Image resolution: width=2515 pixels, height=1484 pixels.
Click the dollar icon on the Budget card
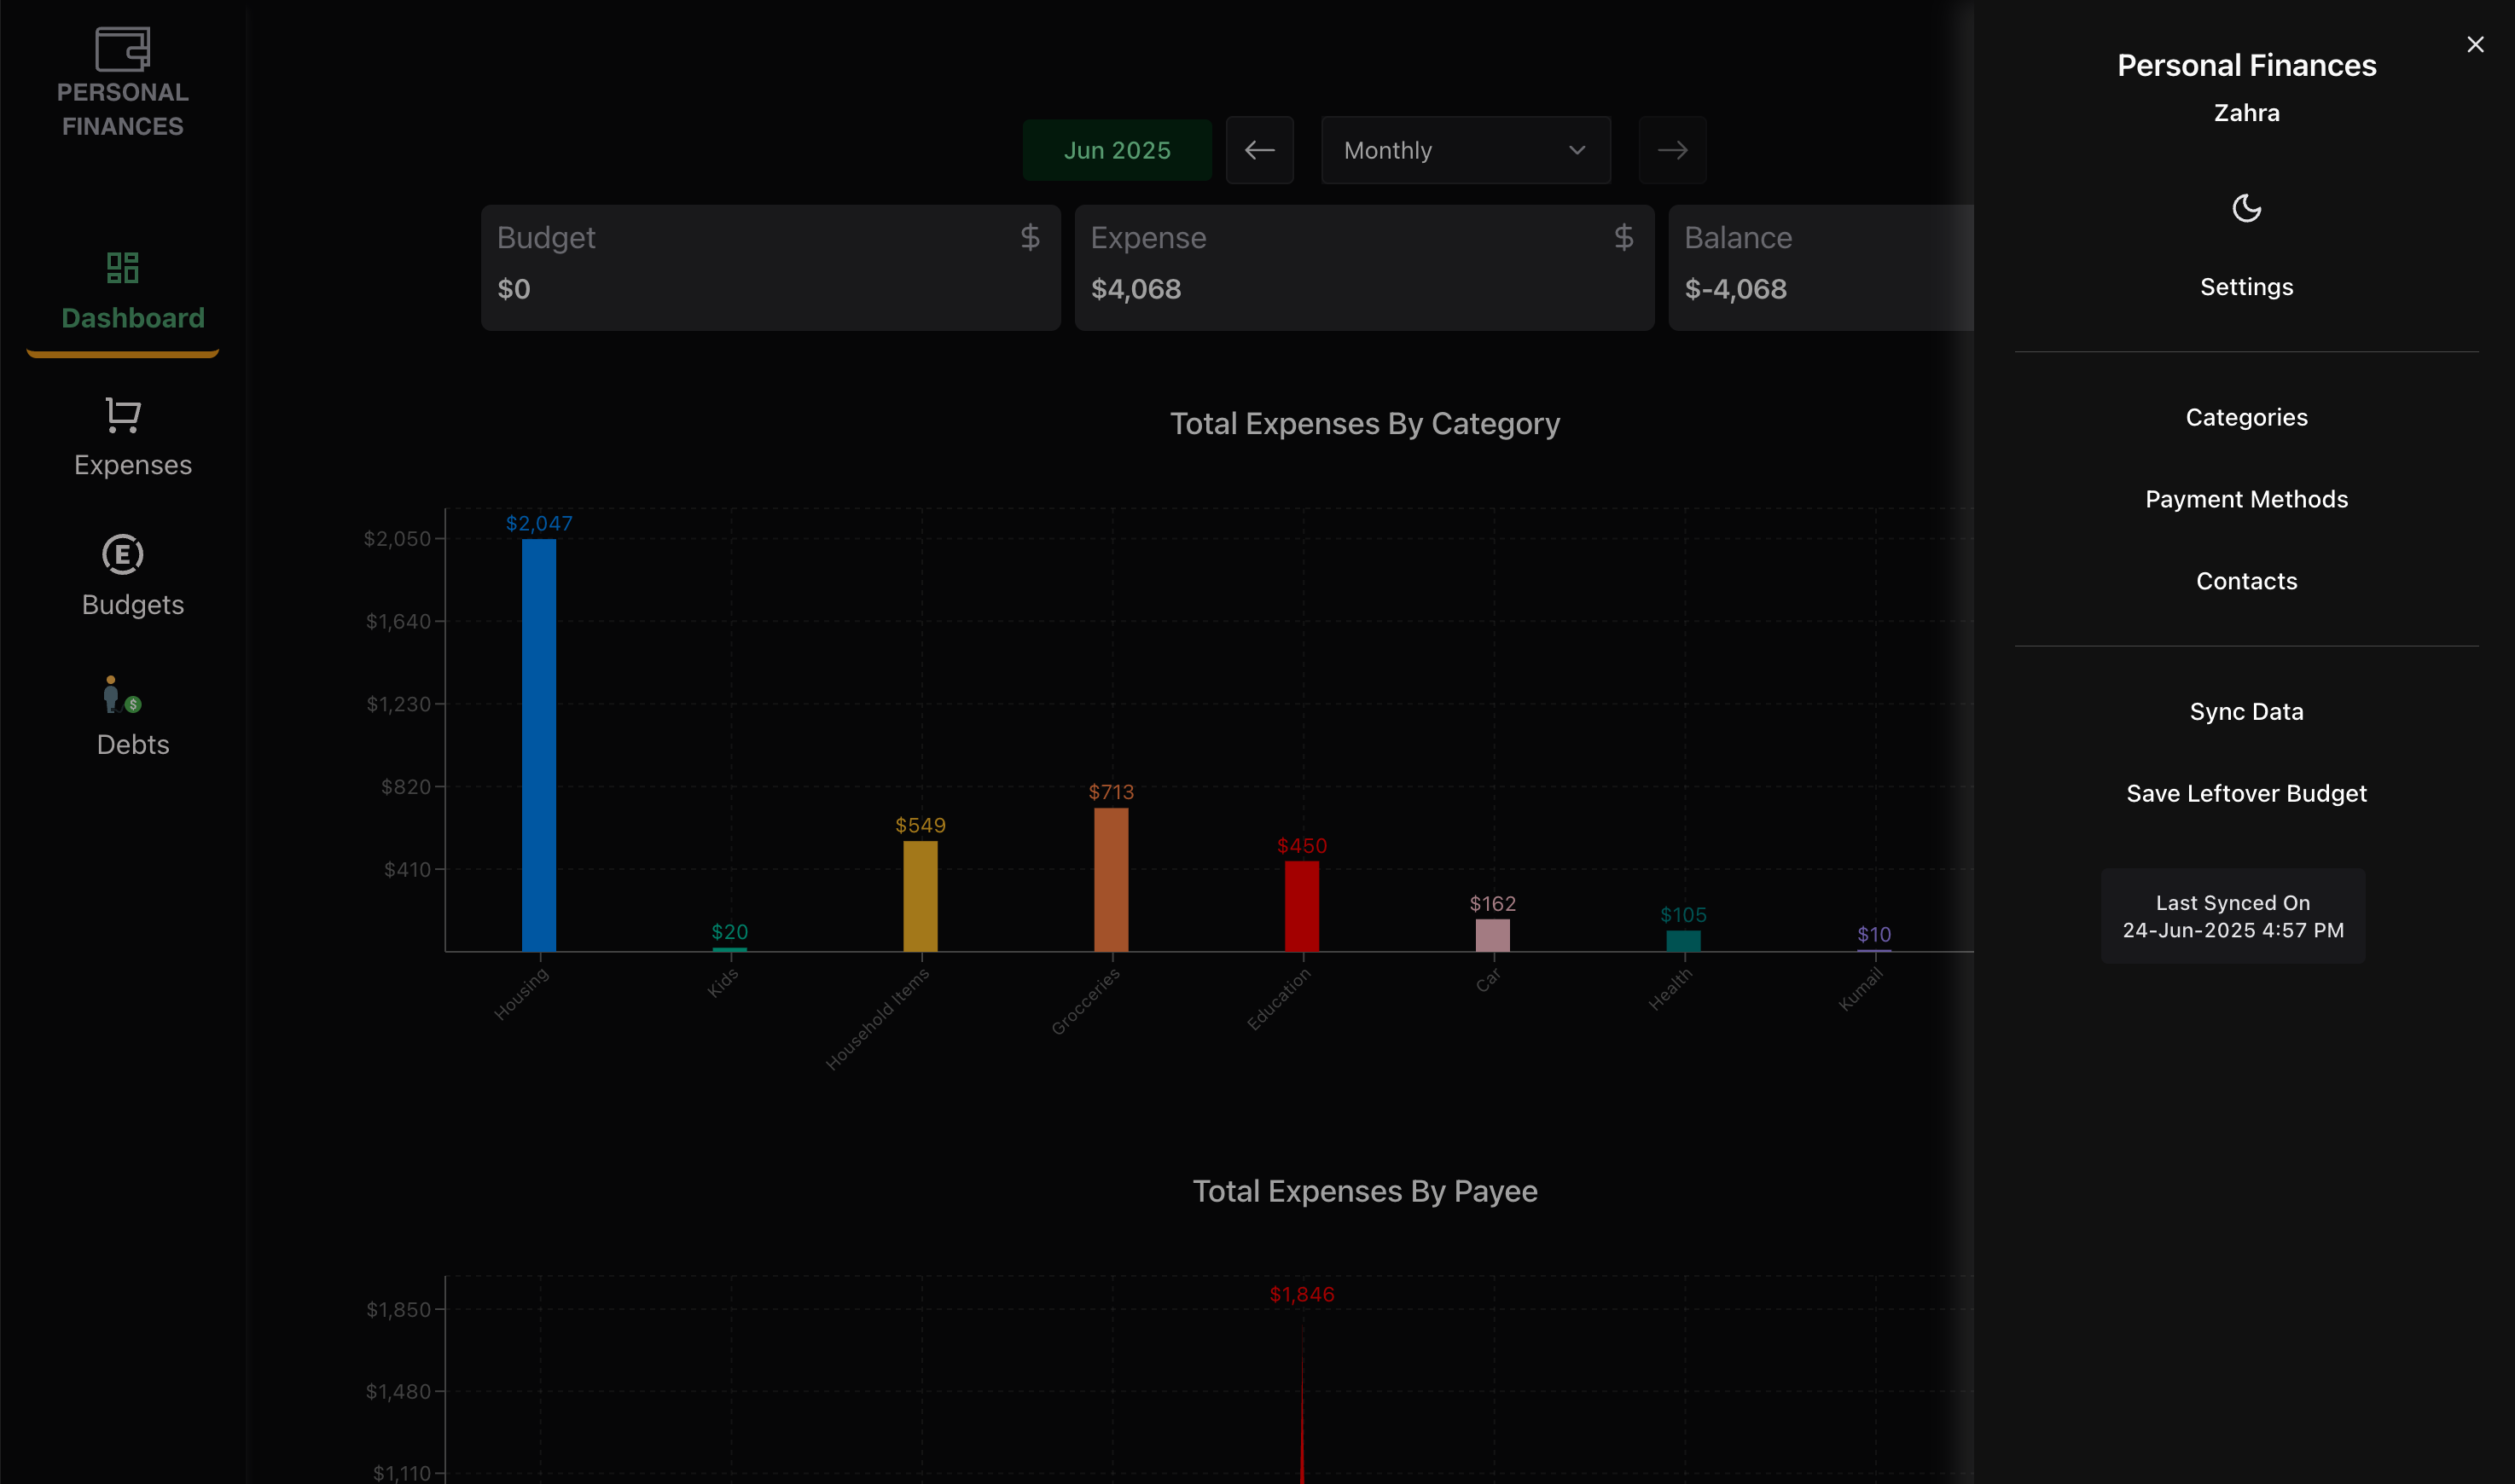pos(1029,238)
